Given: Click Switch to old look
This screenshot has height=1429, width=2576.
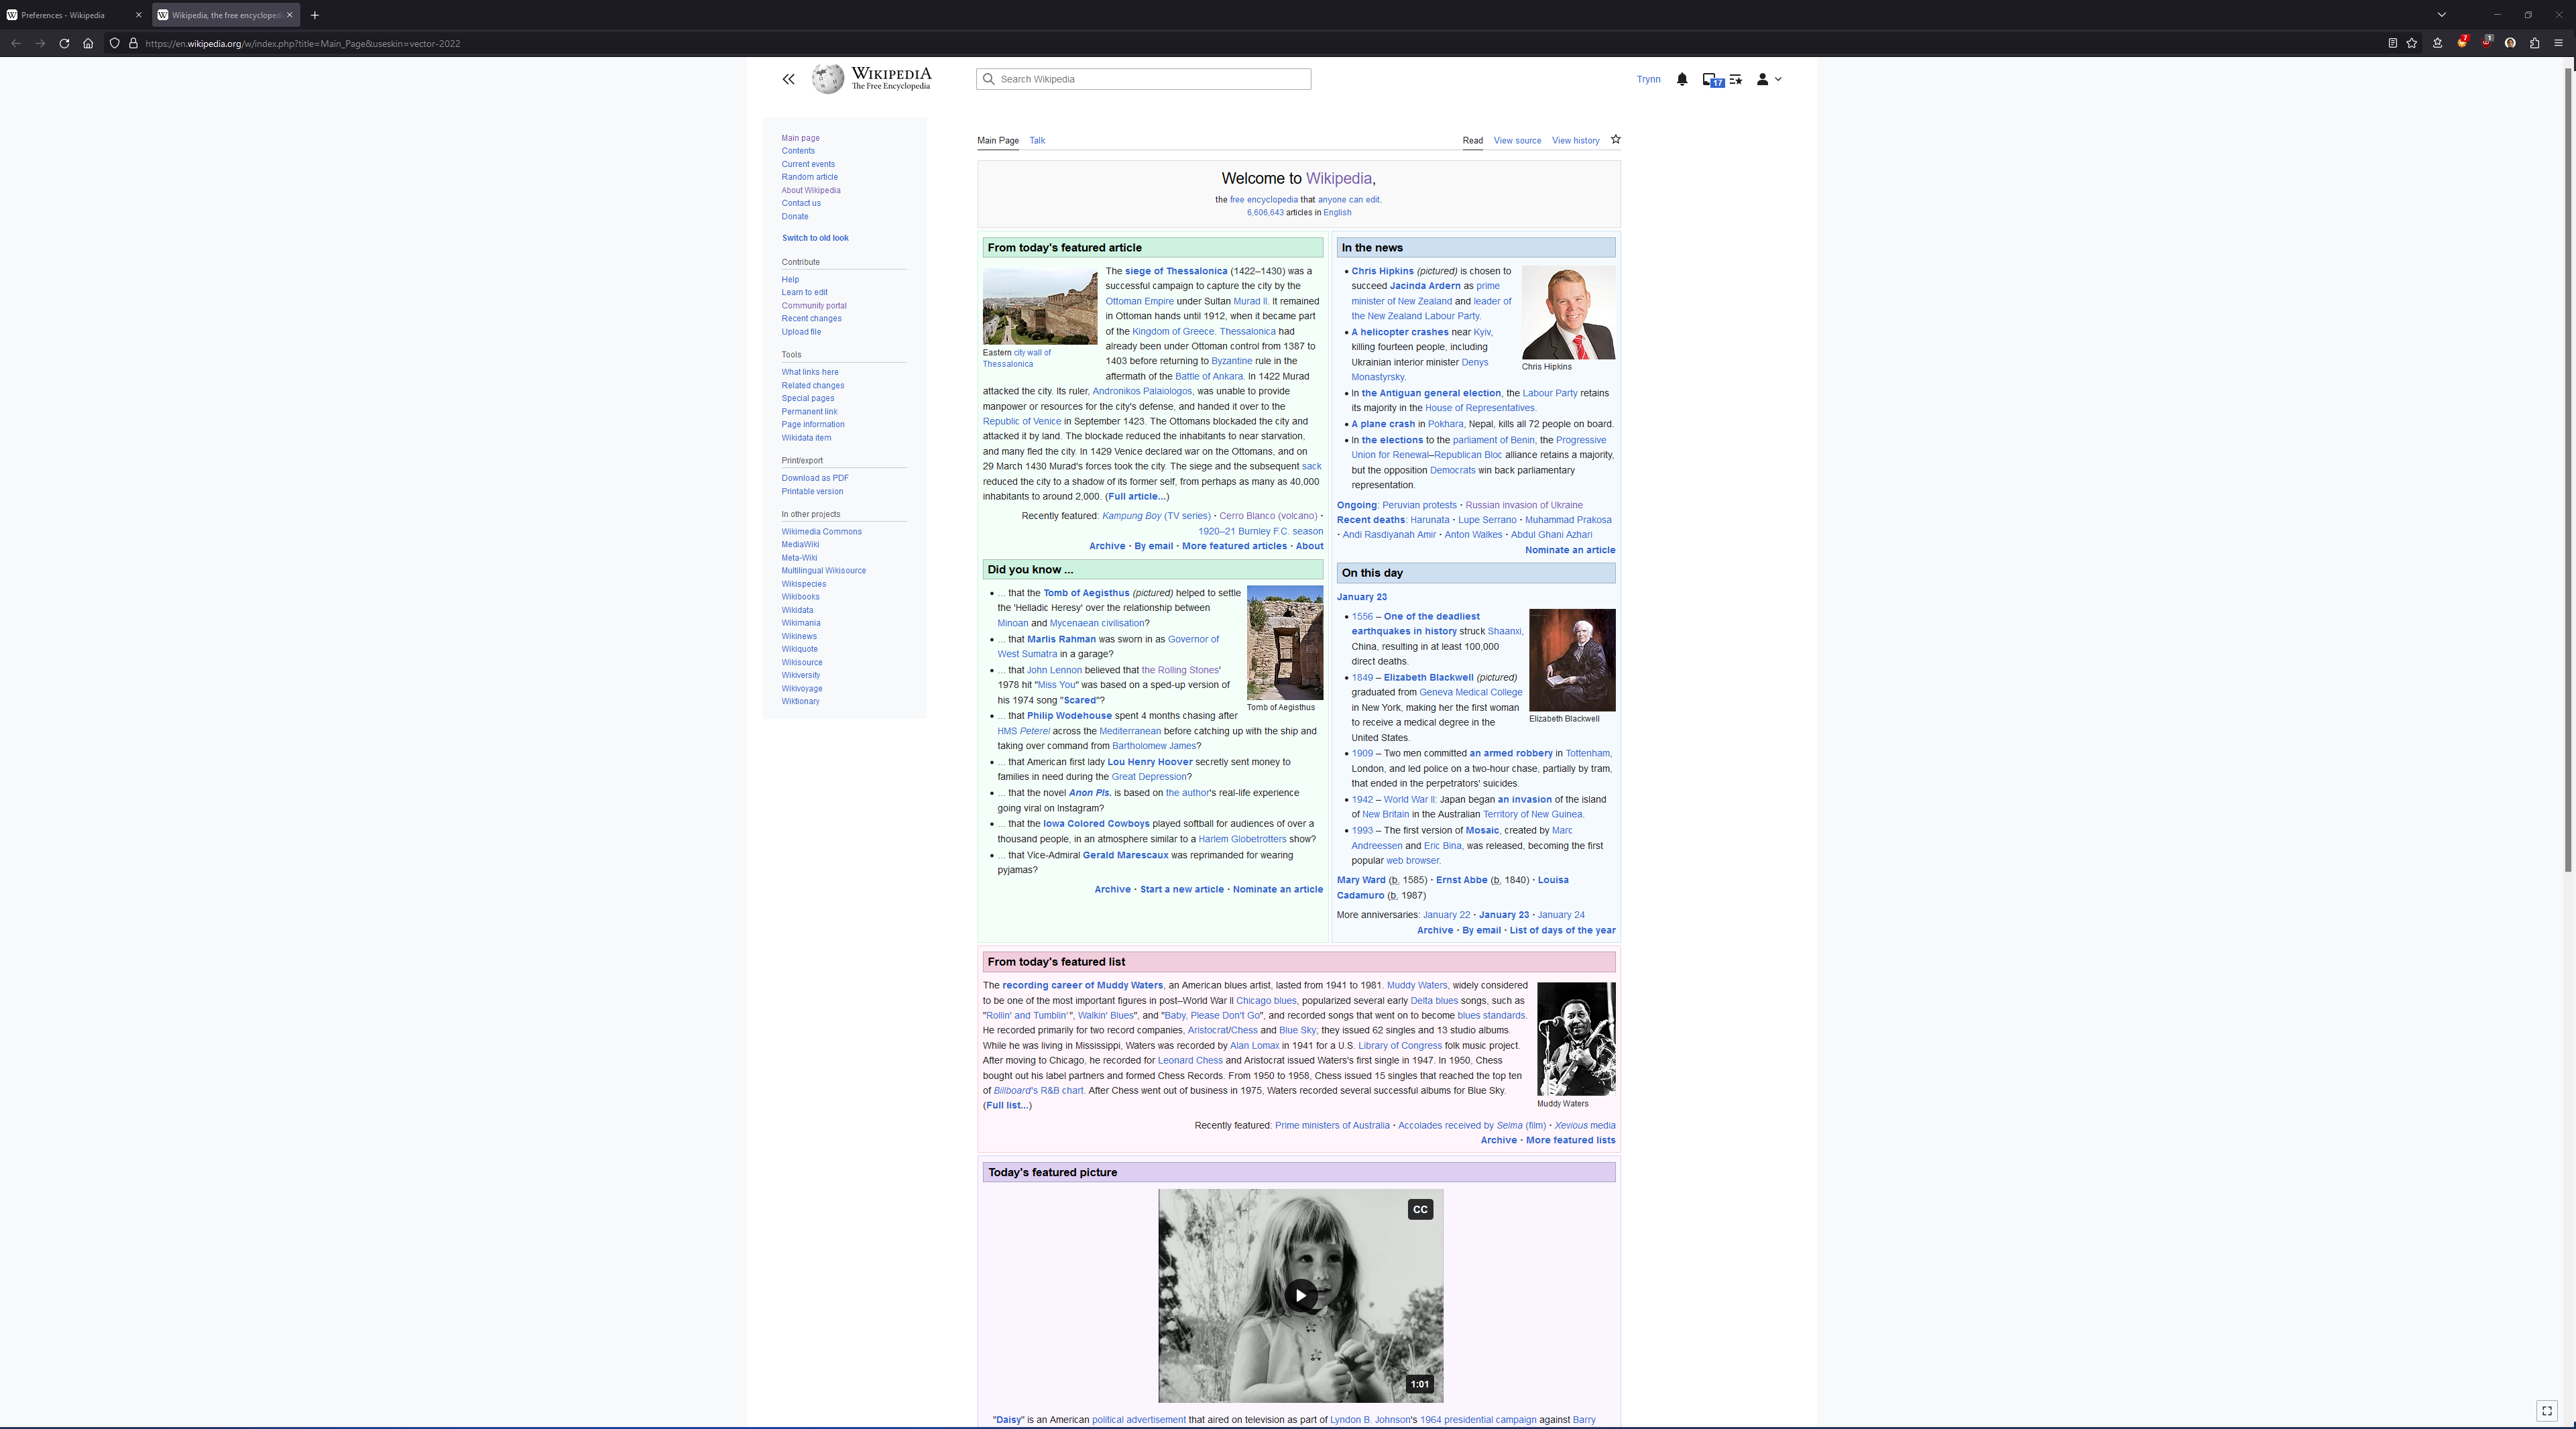Looking at the screenshot, I should click(x=815, y=238).
